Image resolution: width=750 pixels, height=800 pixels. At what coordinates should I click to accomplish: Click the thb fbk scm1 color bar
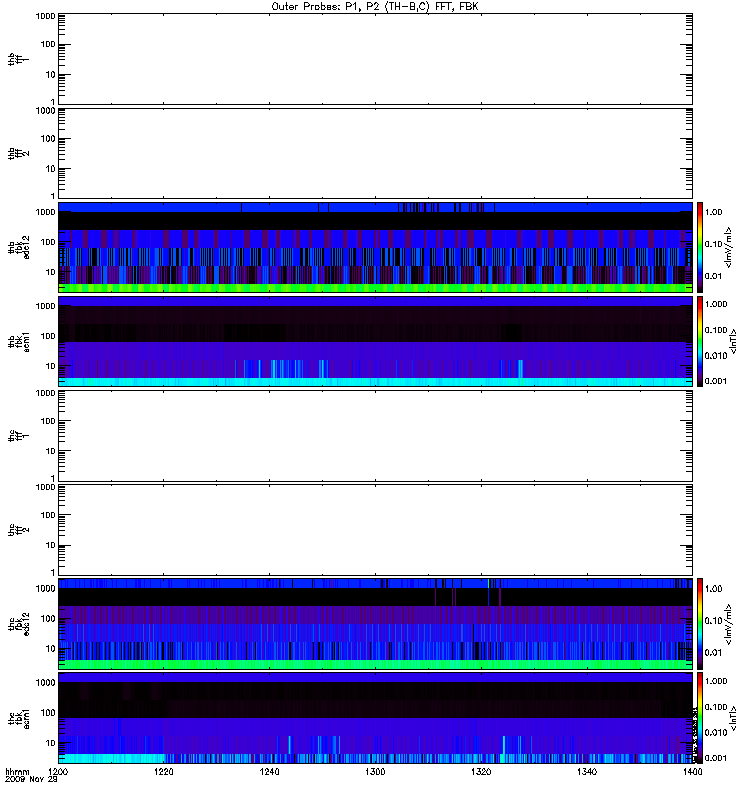point(700,342)
